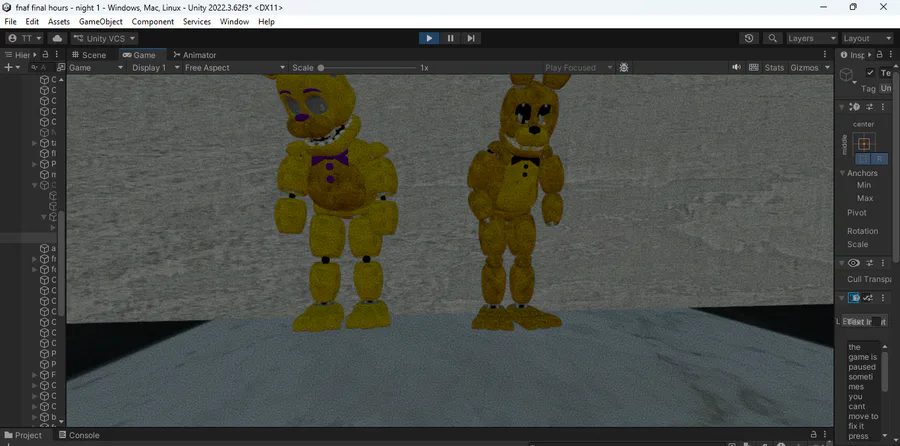Open the Window menu

point(234,22)
